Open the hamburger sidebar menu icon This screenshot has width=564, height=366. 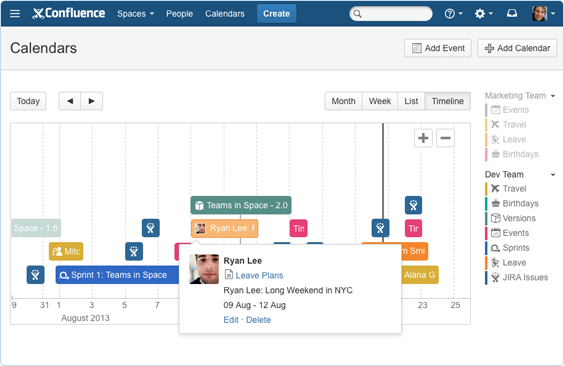pos(15,14)
